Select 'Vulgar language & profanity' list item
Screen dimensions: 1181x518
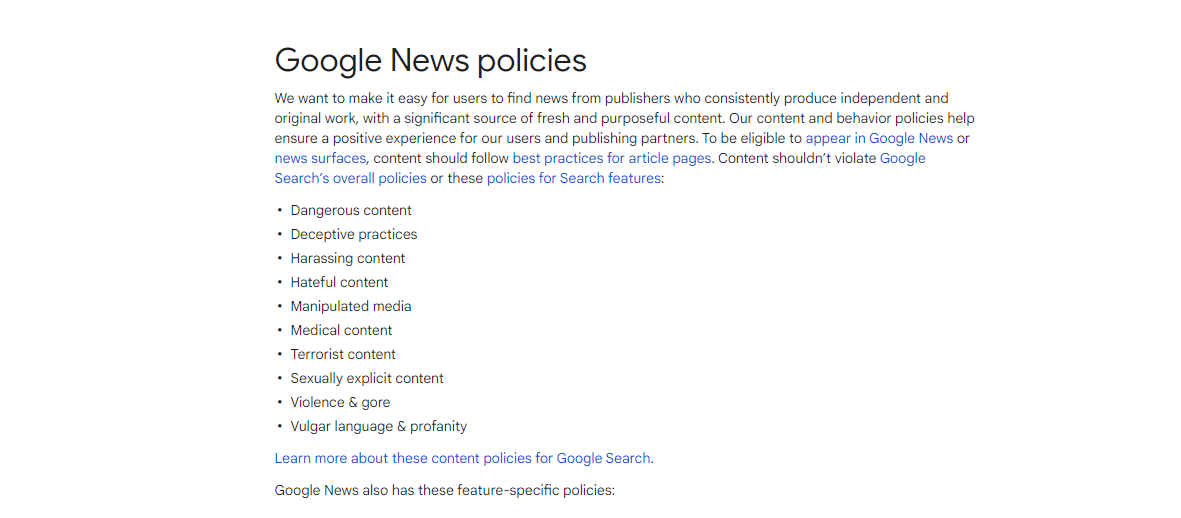[379, 427]
